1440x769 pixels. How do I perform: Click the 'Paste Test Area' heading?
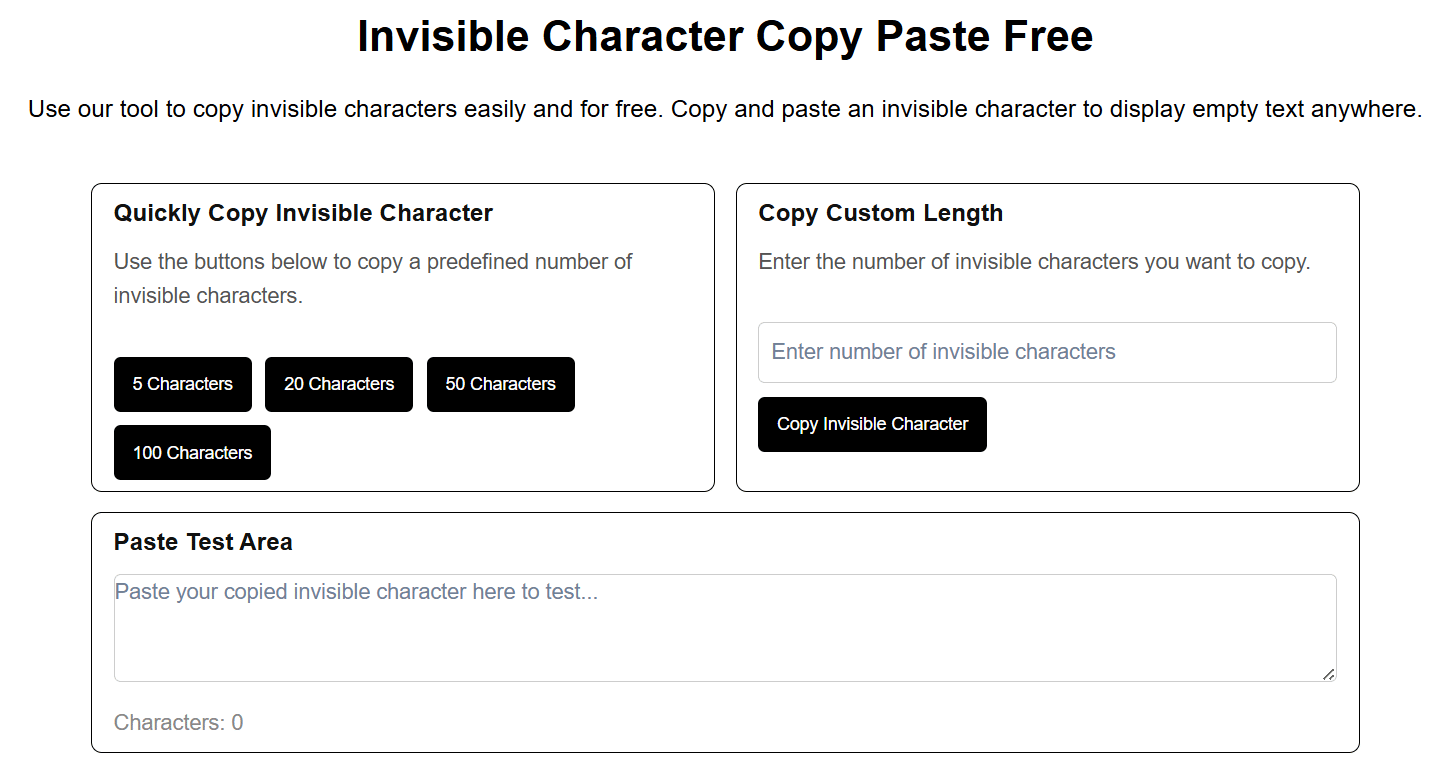click(x=204, y=542)
